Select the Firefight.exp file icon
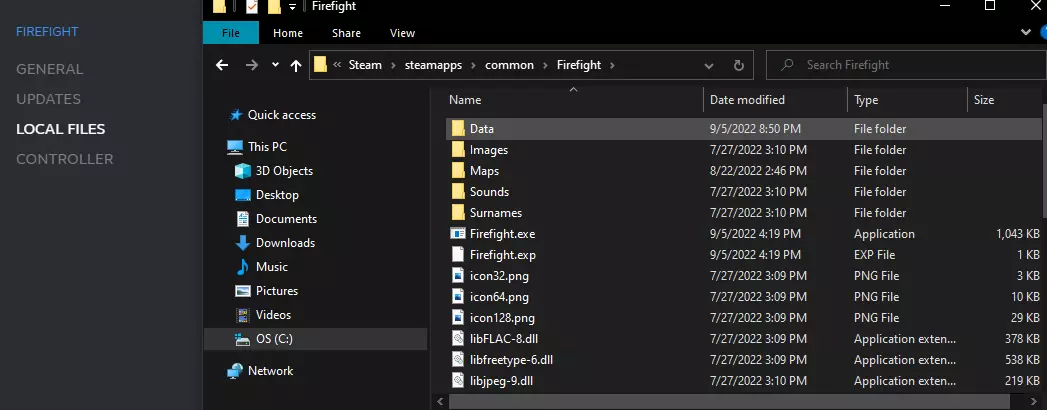1047x410 pixels. click(457, 255)
